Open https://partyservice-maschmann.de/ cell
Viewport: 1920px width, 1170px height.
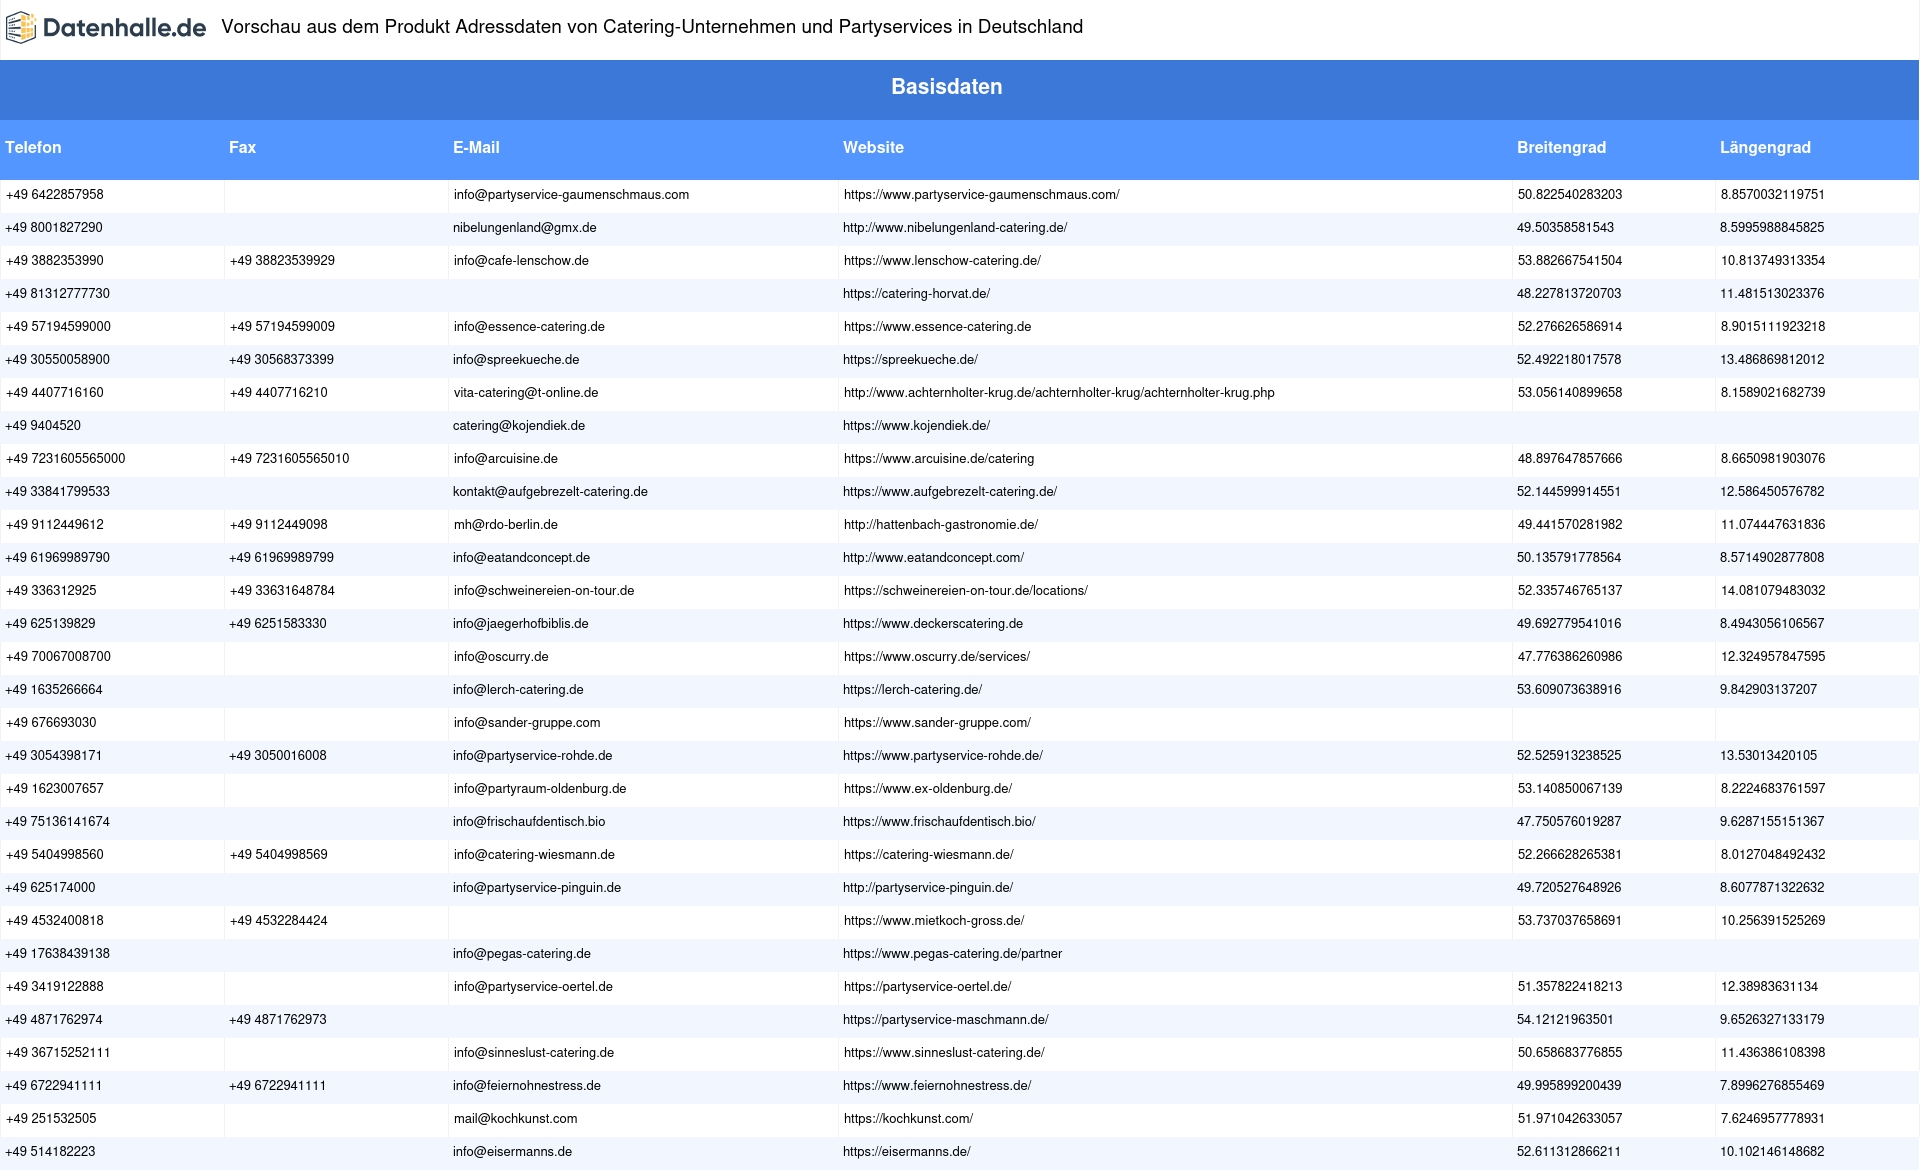point(946,1020)
